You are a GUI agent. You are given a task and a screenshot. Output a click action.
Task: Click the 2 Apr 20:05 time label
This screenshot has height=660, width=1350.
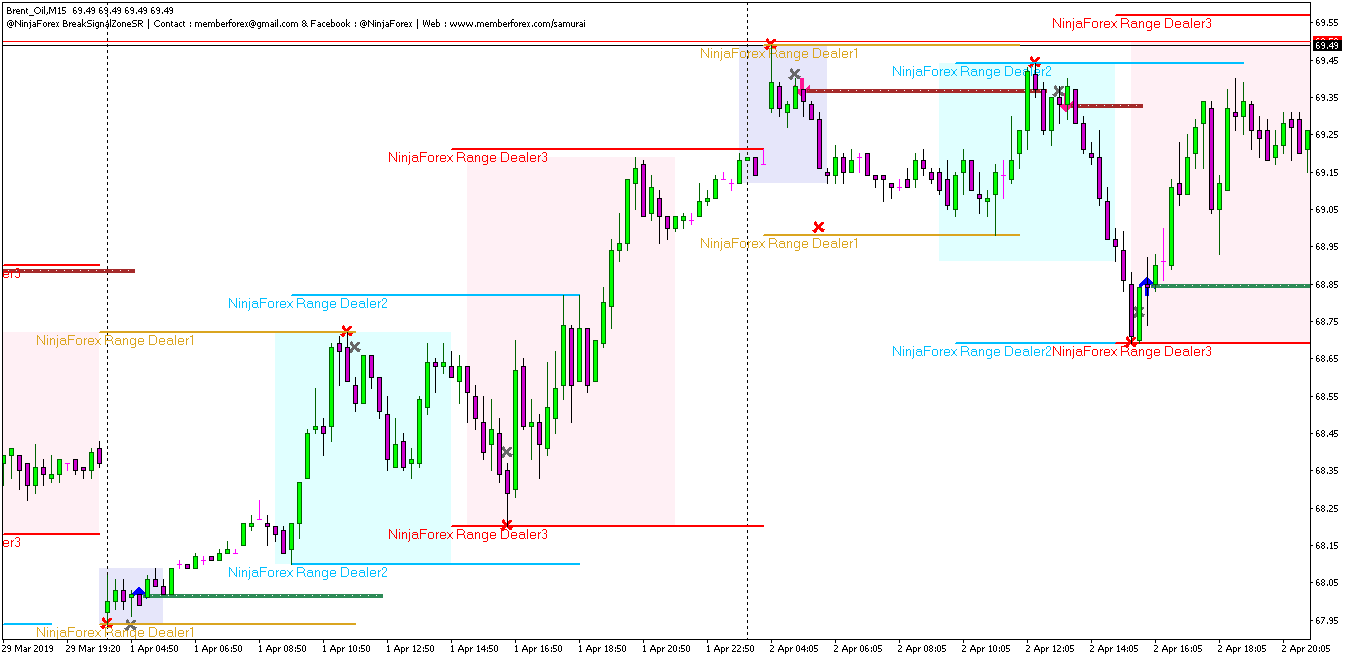pos(1307,648)
